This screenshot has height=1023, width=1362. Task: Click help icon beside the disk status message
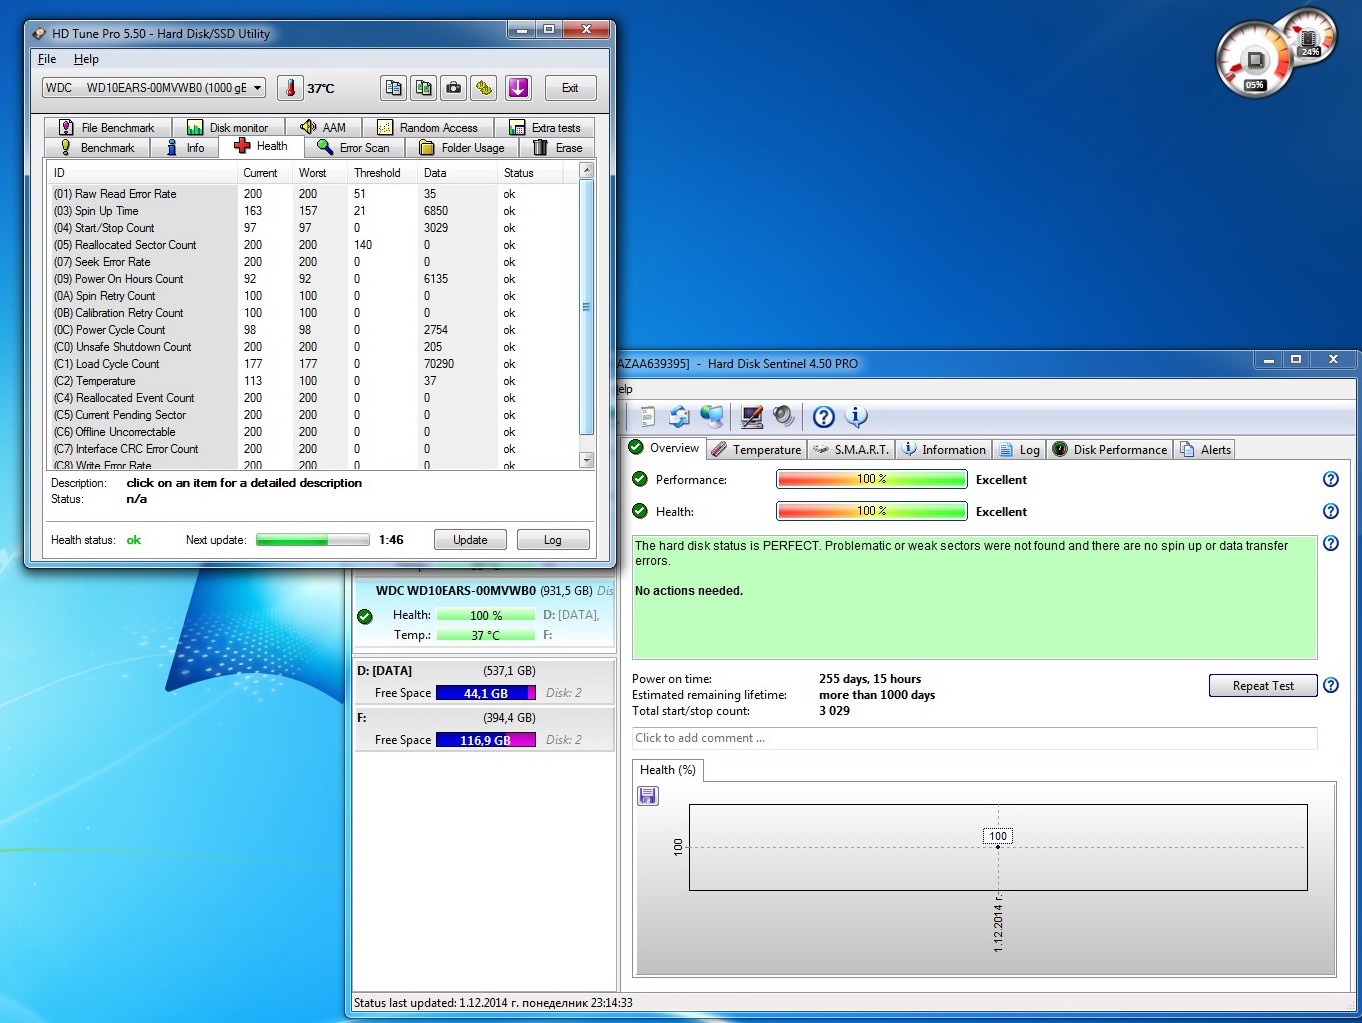(1330, 543)
